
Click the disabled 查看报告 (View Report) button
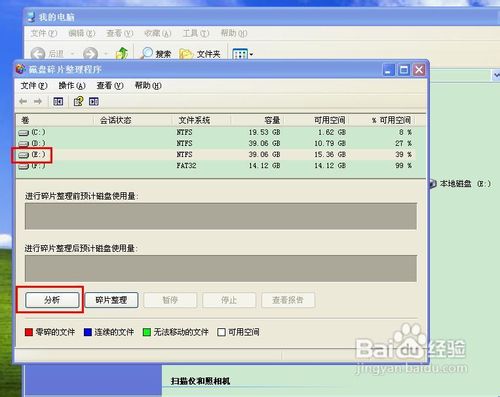[x=288, y=300]
